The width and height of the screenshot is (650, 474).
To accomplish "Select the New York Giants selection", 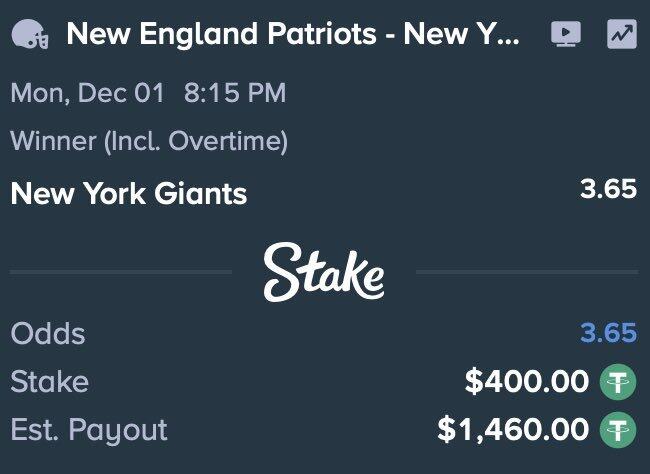I will (128, 192).
